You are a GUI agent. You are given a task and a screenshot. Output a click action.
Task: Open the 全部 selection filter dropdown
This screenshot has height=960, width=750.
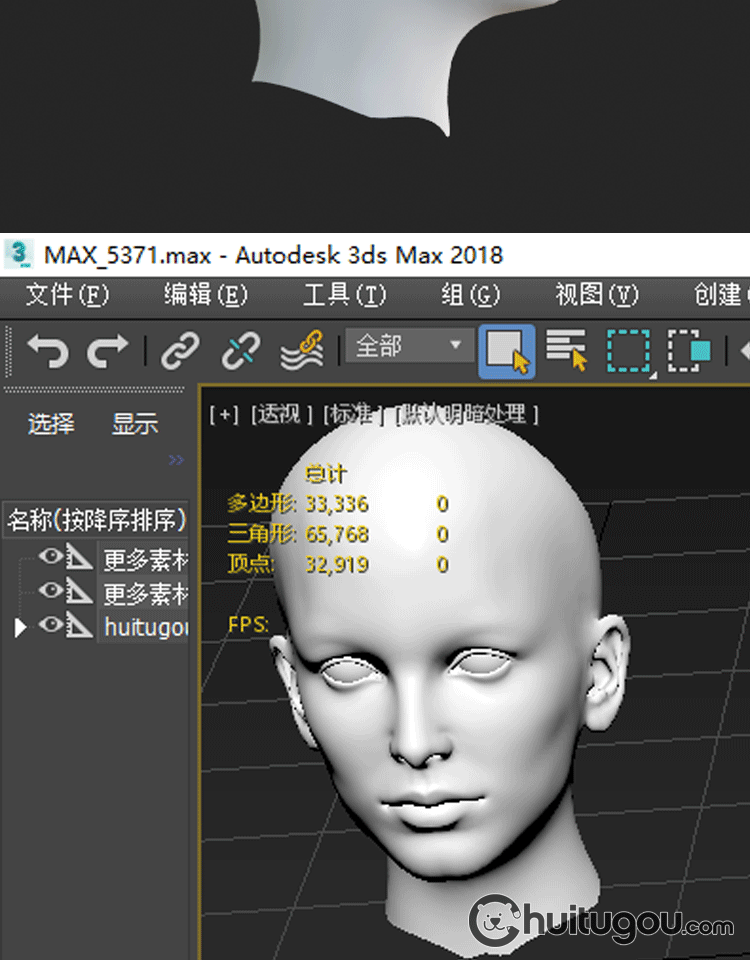click(x=410, y=346)
